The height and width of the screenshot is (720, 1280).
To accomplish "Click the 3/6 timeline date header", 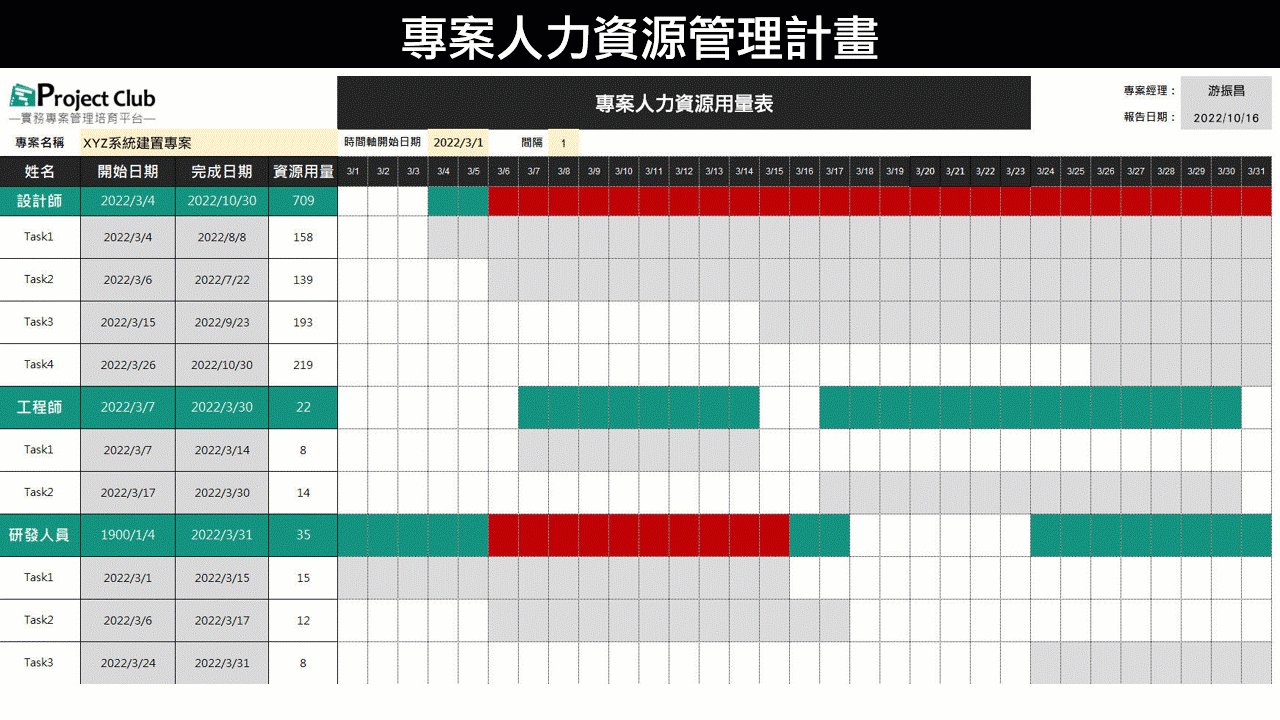I will click(503, 172).
